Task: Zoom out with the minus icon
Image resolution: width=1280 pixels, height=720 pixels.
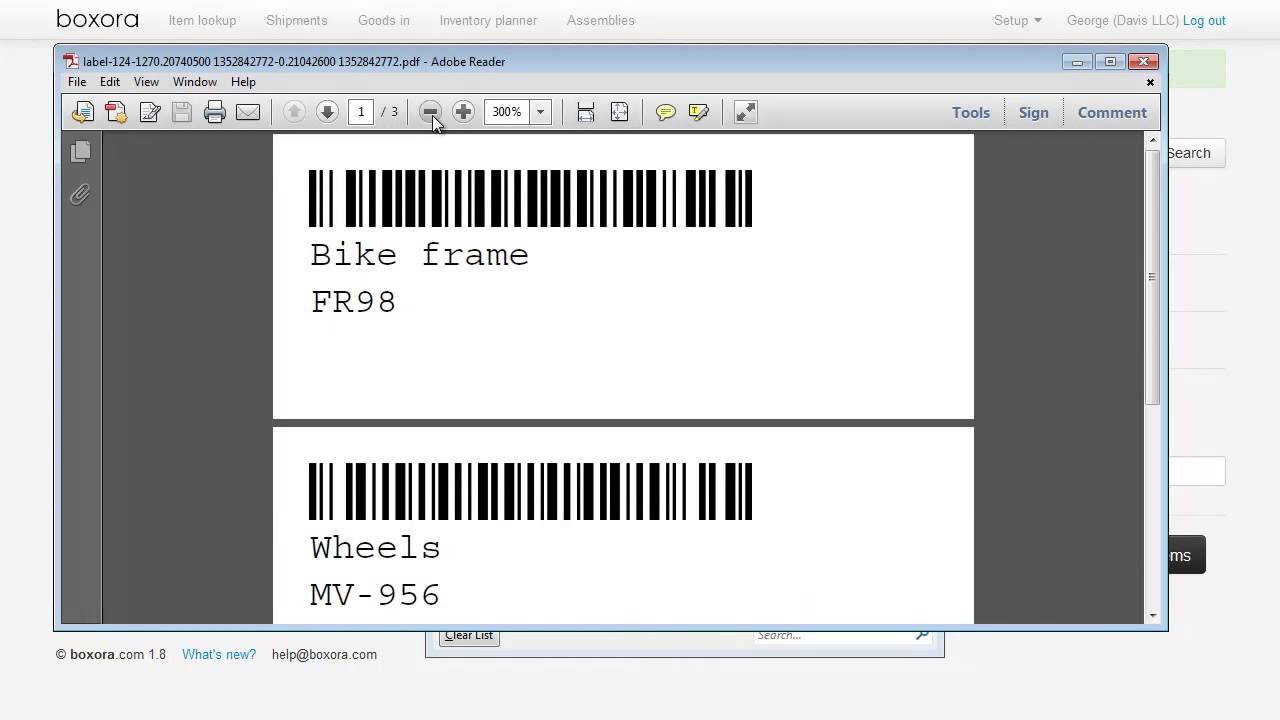Action: [430, 112]
